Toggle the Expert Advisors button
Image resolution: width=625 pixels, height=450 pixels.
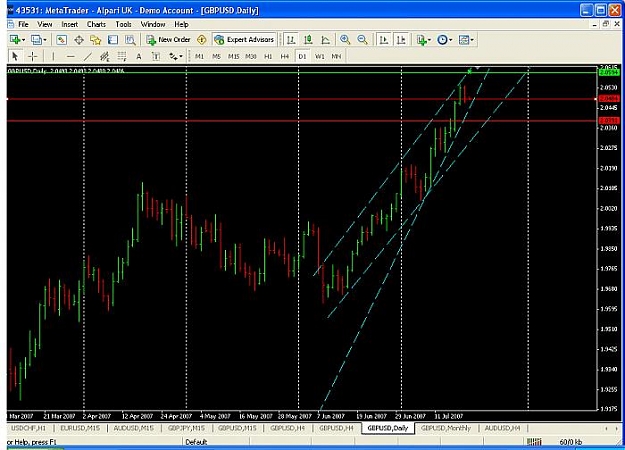tap(244, 40)
